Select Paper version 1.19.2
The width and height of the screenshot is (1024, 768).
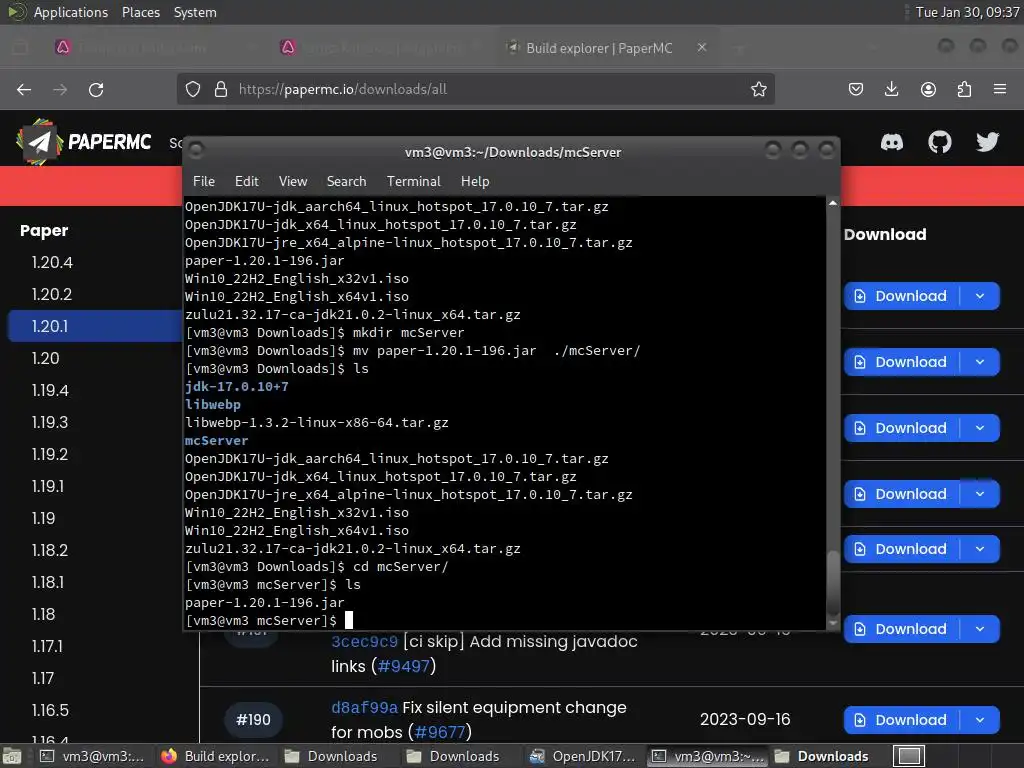click(50, 455)
